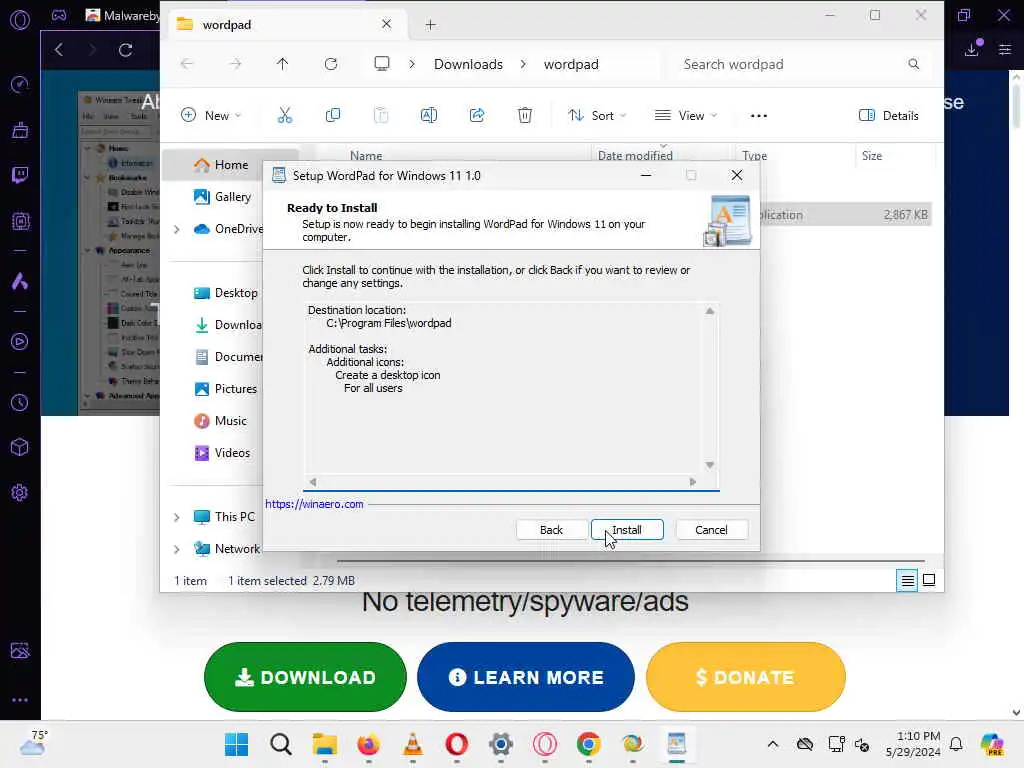Open clock showing 1:10 PM
Image resolution: width=1024 pixels, height=768 pixels.
pyautogui.click(x=913, y=744)
